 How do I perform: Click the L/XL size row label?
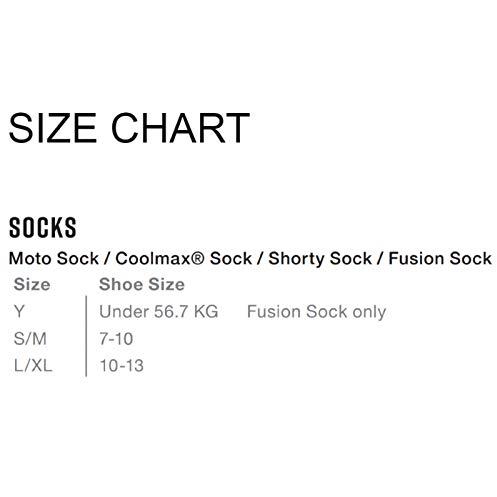33,366
